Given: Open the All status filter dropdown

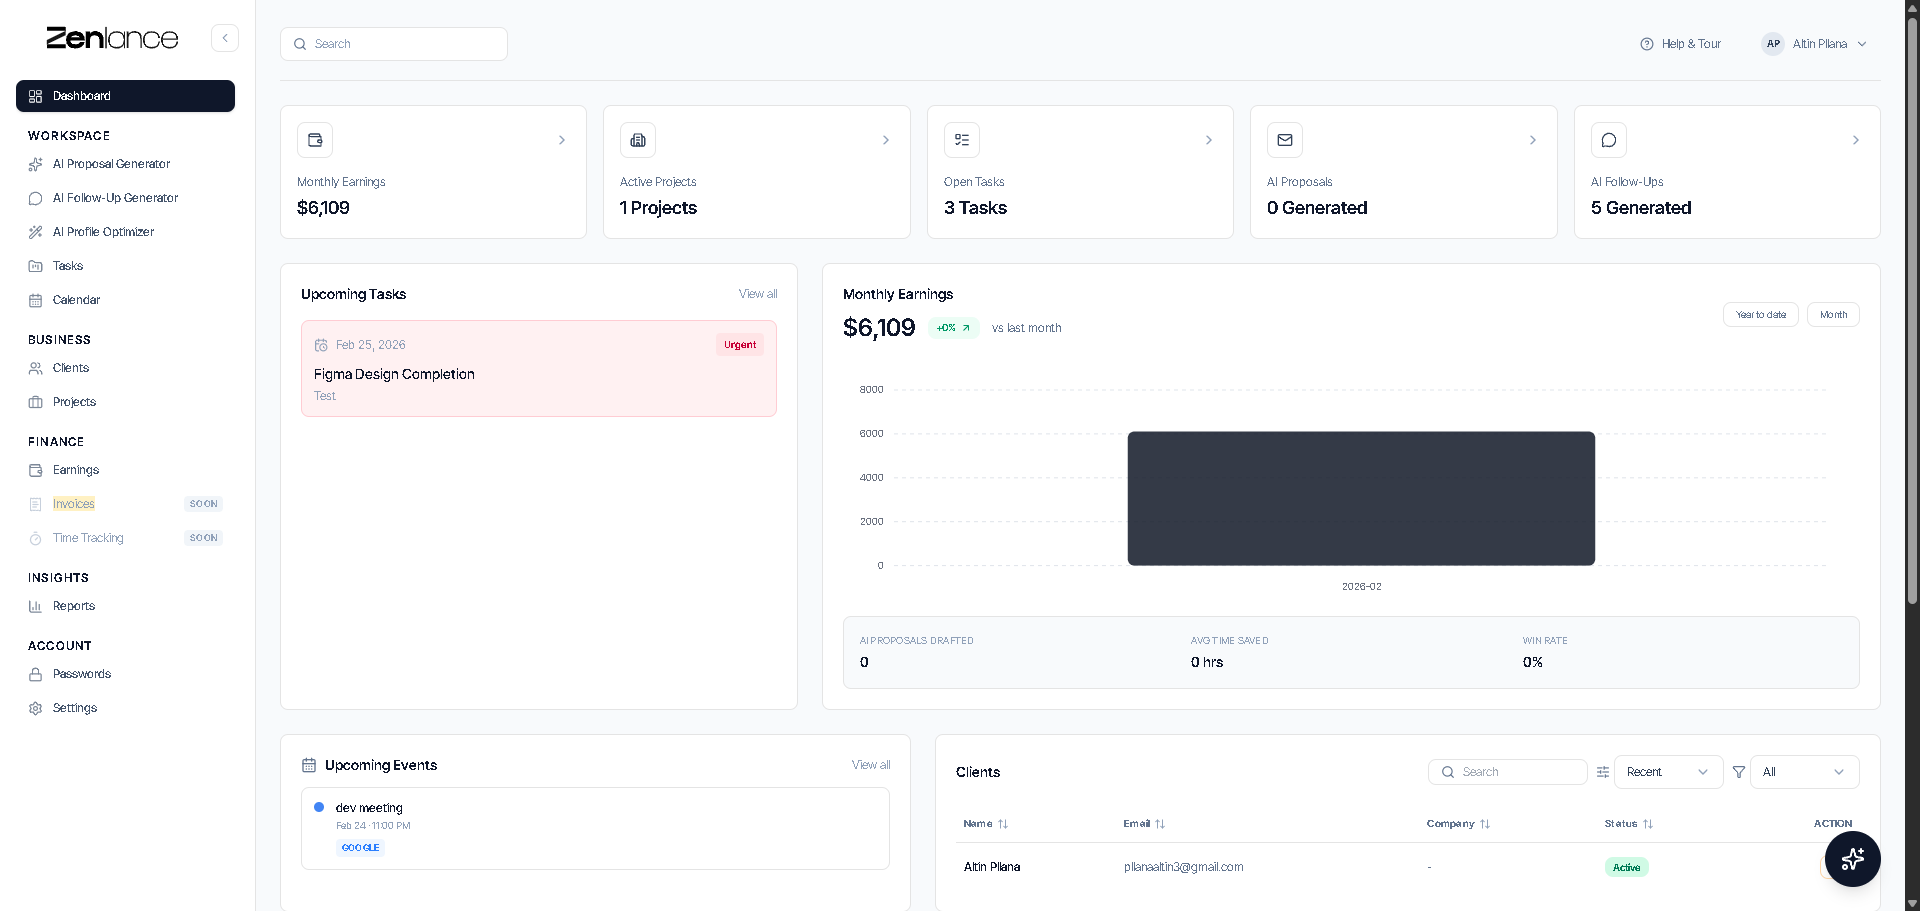Looking at the screenshot, I should click(1803, 771).
